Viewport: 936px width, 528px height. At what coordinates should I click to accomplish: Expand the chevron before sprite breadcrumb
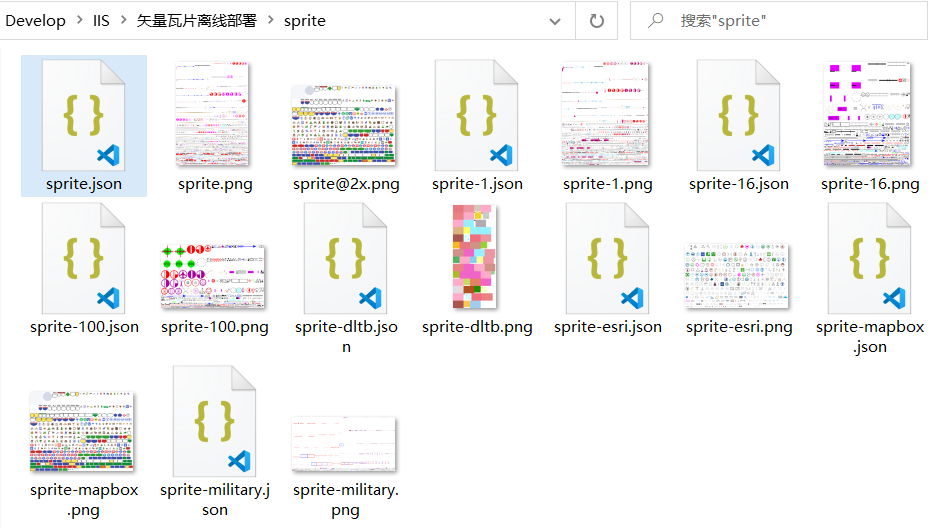[x=270, y=20]
